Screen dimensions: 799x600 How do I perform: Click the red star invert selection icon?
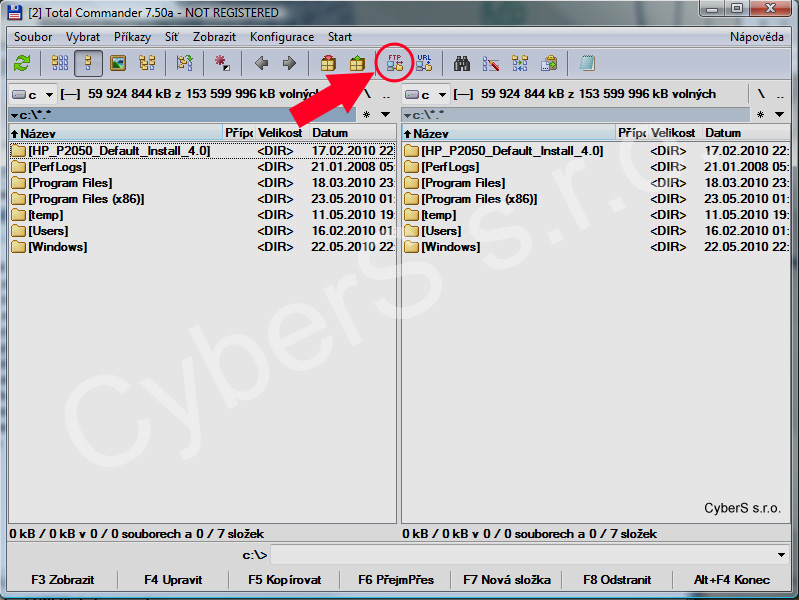pos(222,63)
